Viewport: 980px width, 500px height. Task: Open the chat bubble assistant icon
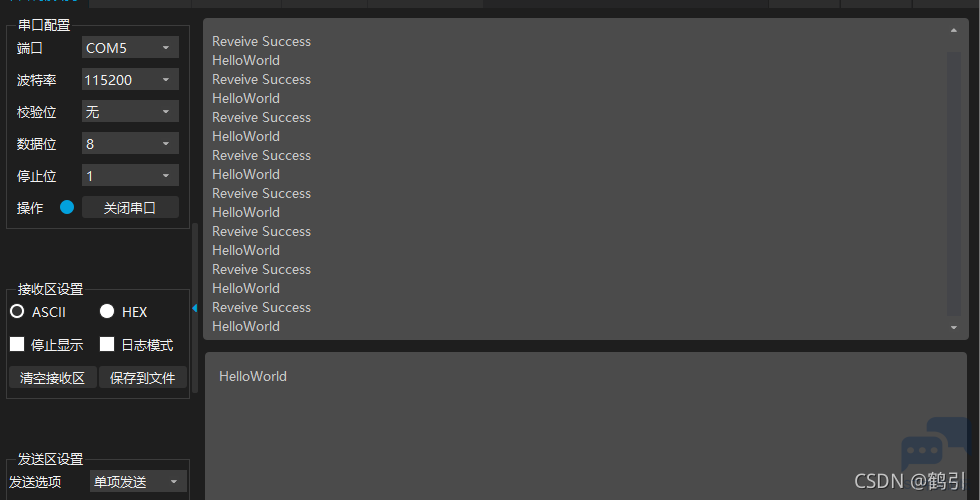click(x=933, y=448)
